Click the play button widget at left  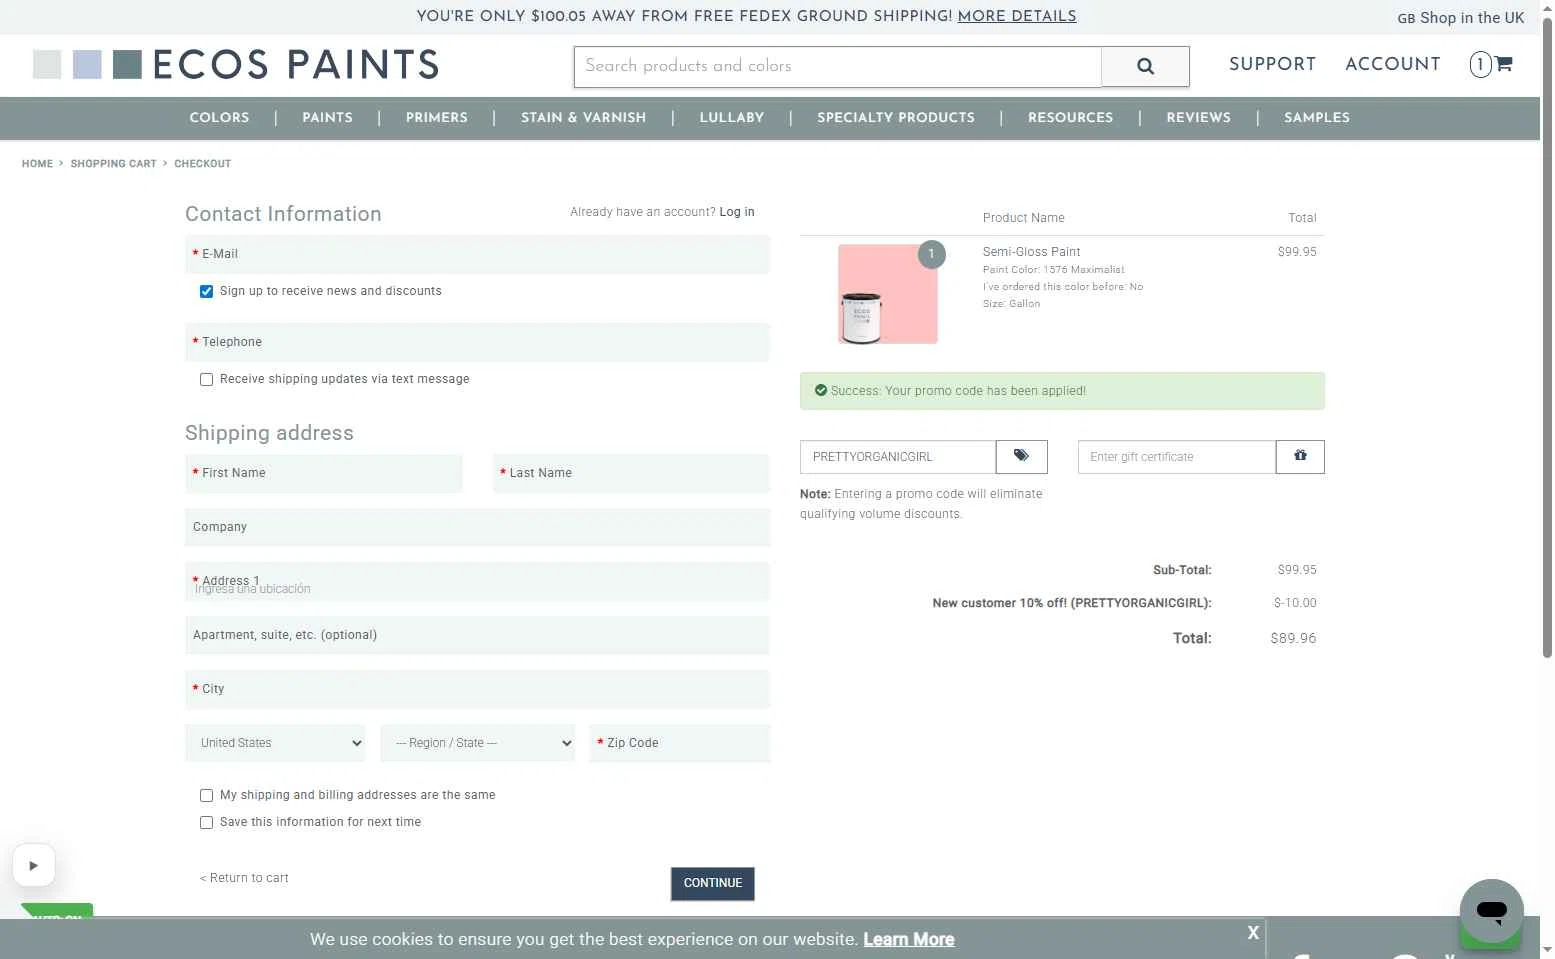34,865
